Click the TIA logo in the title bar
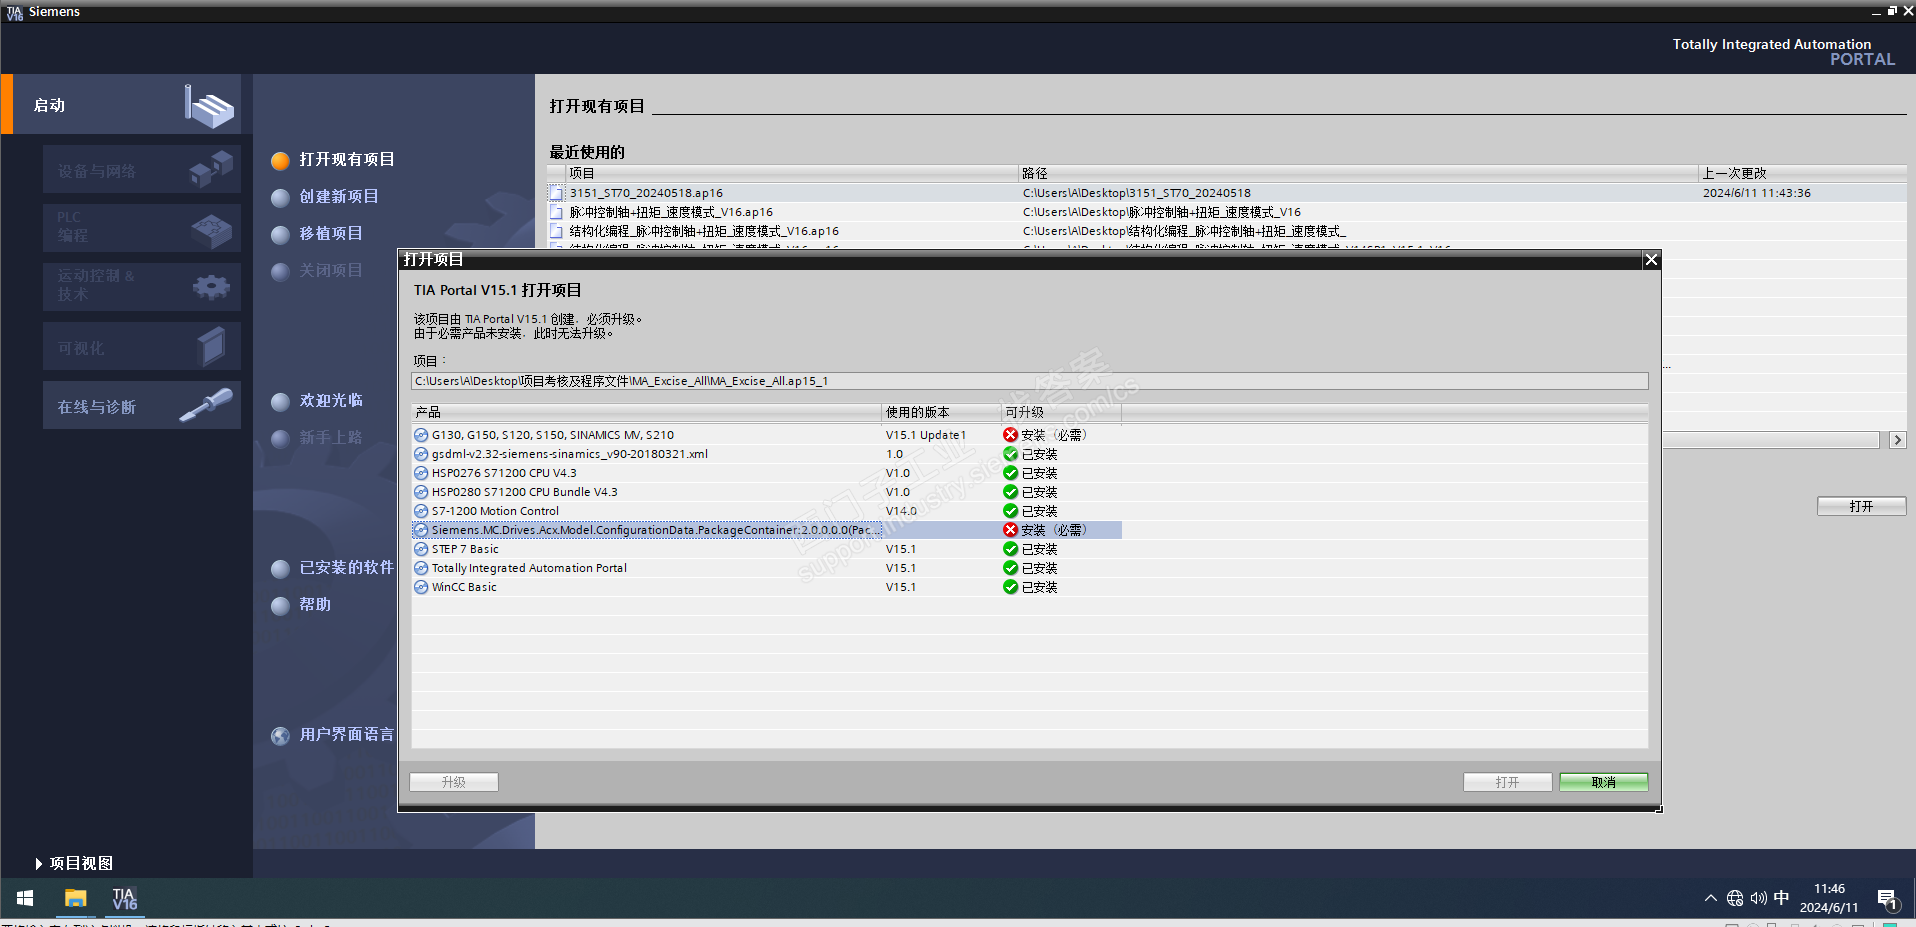 coord(14,12)
